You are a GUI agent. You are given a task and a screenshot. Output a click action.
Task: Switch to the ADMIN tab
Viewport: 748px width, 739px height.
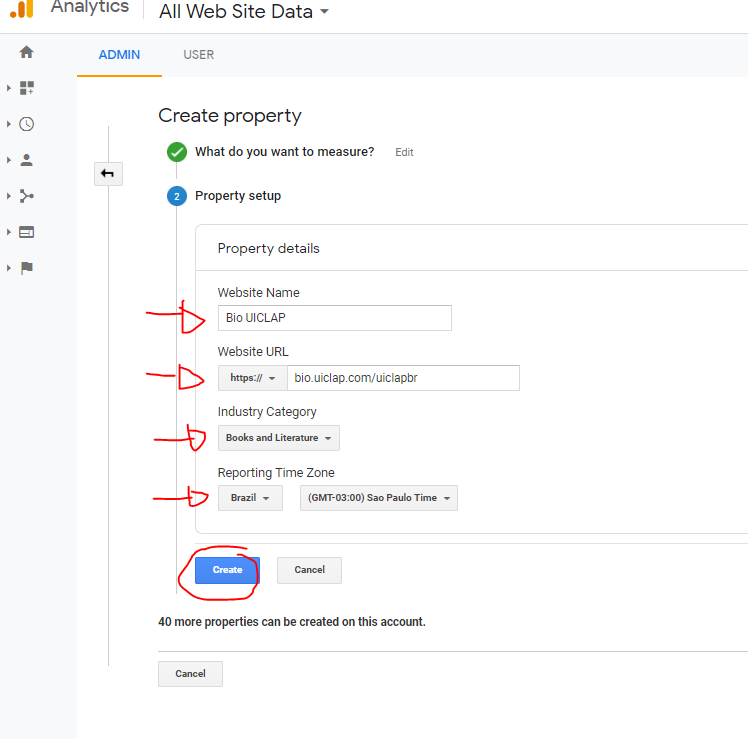click(x=119, y=55)
